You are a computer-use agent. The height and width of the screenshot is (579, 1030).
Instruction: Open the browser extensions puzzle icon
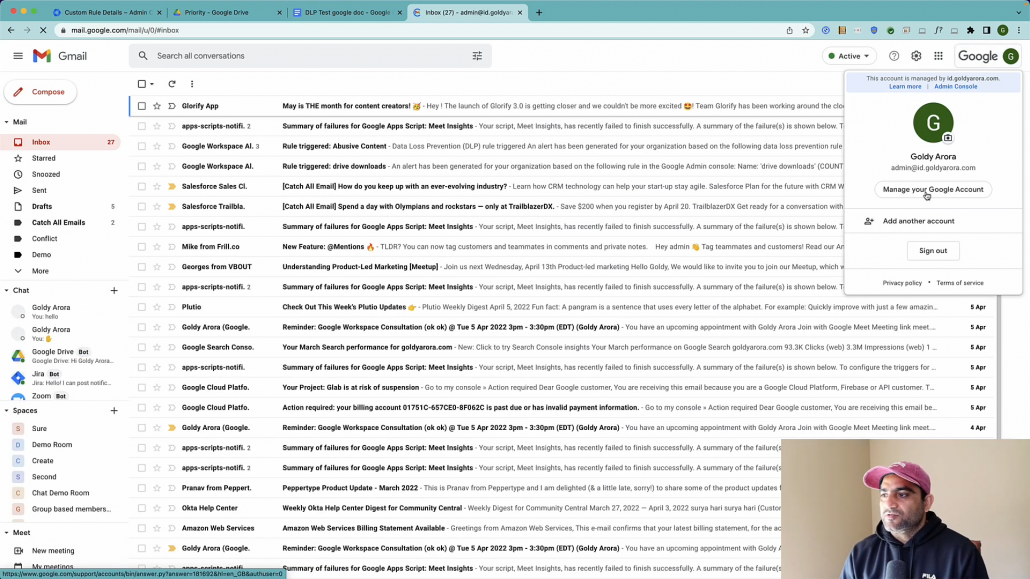970,30
